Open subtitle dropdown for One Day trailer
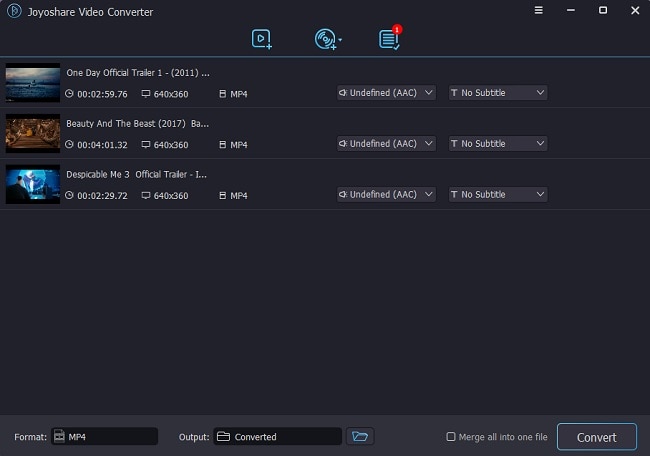 tap(498, 93)
